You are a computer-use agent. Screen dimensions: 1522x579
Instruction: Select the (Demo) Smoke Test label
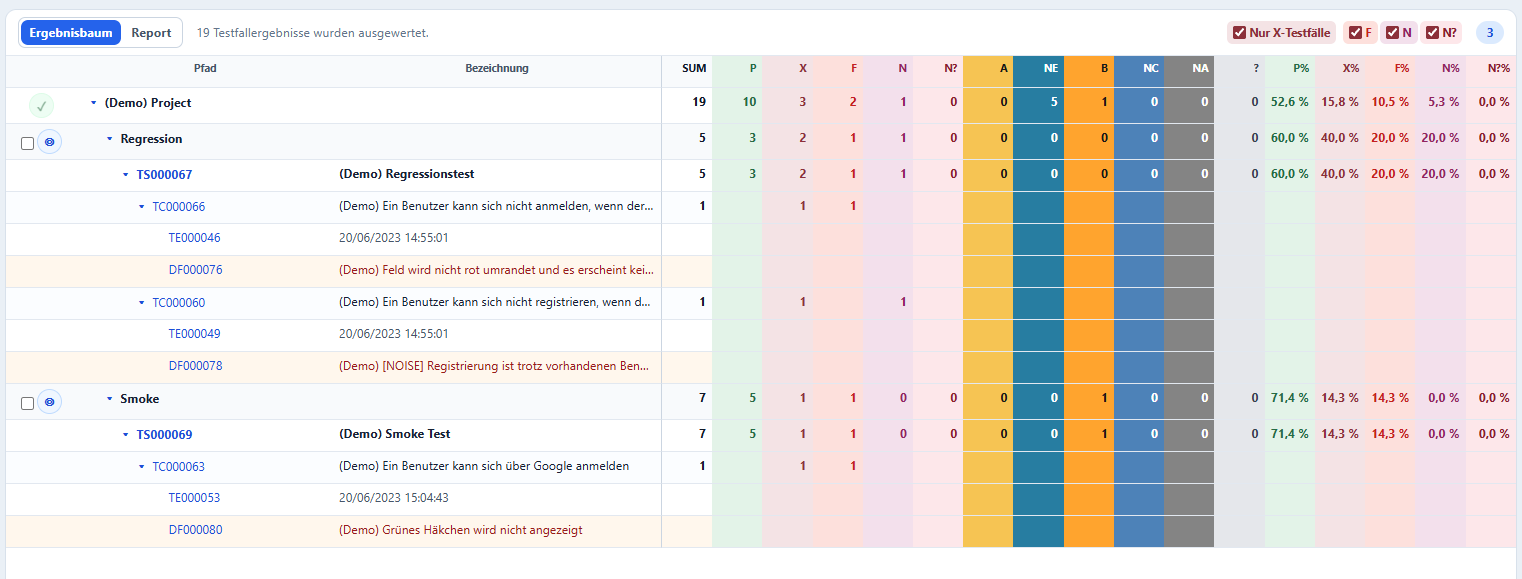(395, 434)
